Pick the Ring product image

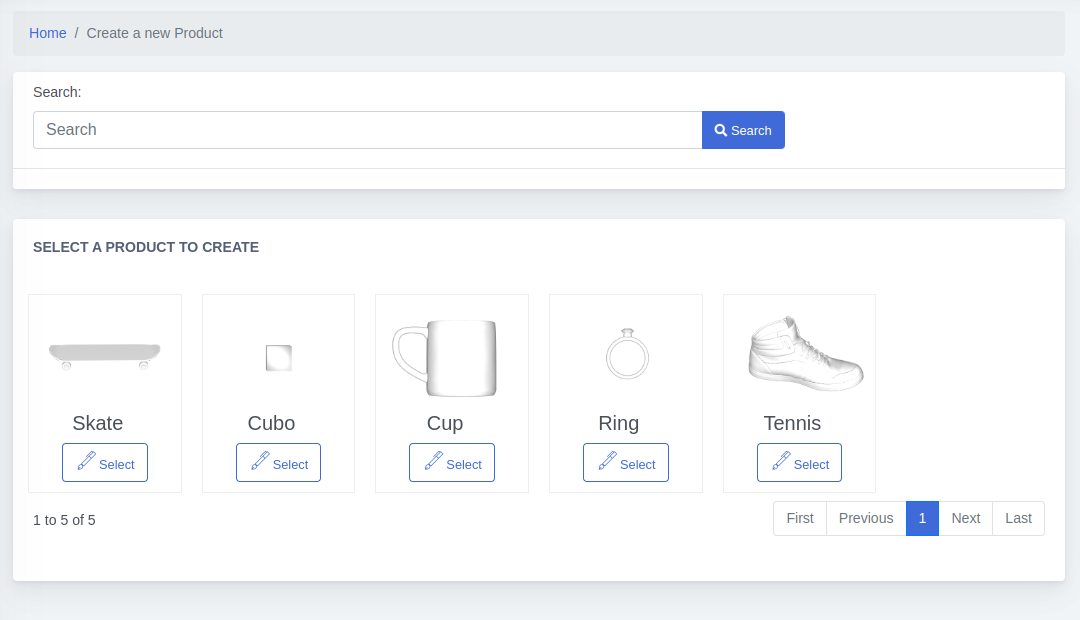[627, 354]
